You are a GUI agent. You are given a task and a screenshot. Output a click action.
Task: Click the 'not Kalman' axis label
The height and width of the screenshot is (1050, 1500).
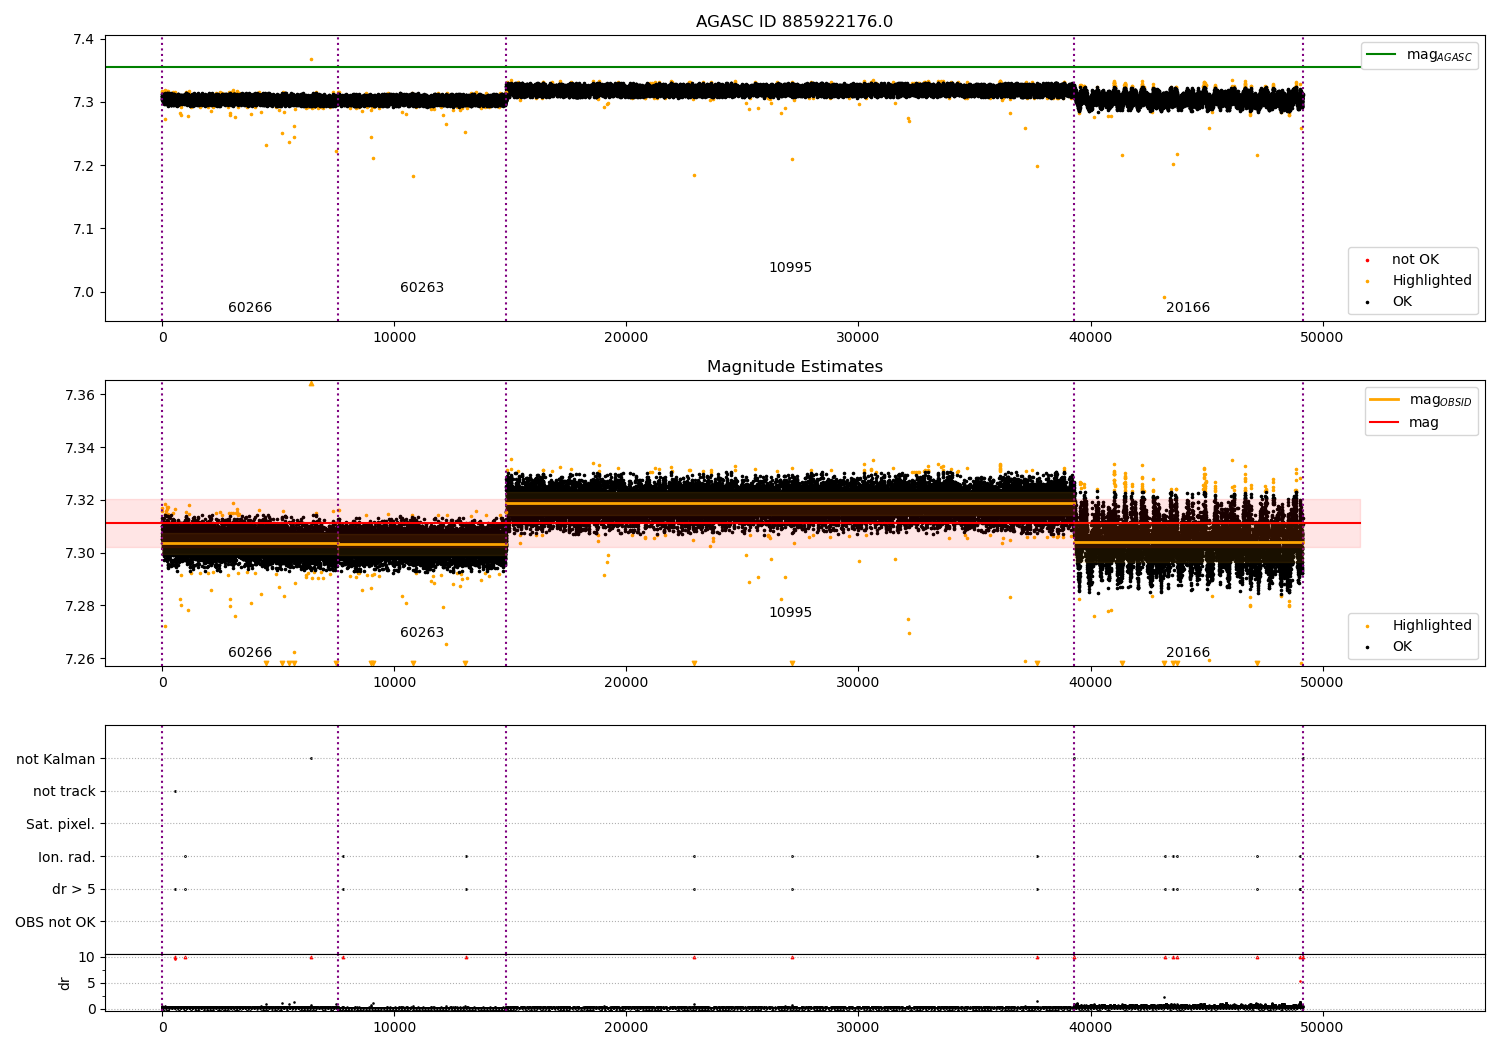pos(56,759)
